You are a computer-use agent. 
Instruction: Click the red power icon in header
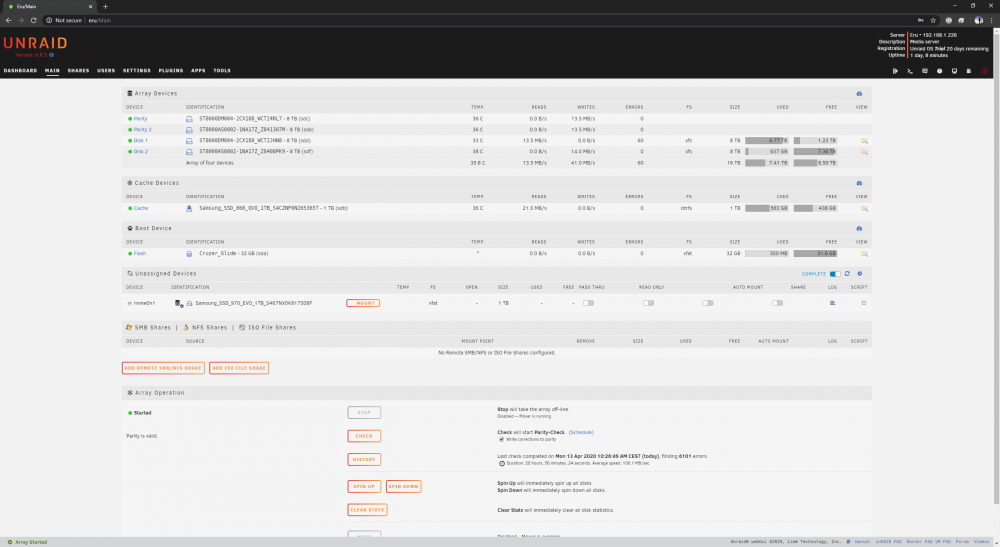(x=984, y=71)
